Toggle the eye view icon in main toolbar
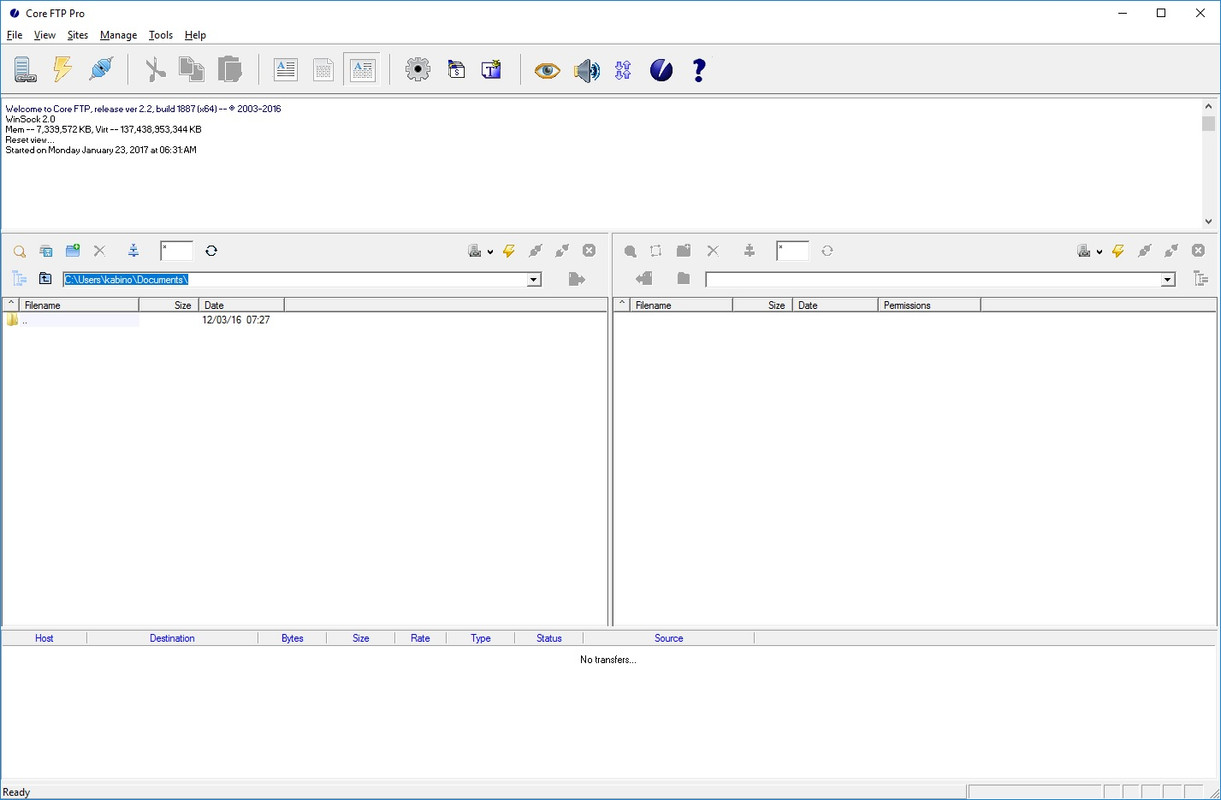The width and height of the screenshot is (1221, 800). pos(547,70)
